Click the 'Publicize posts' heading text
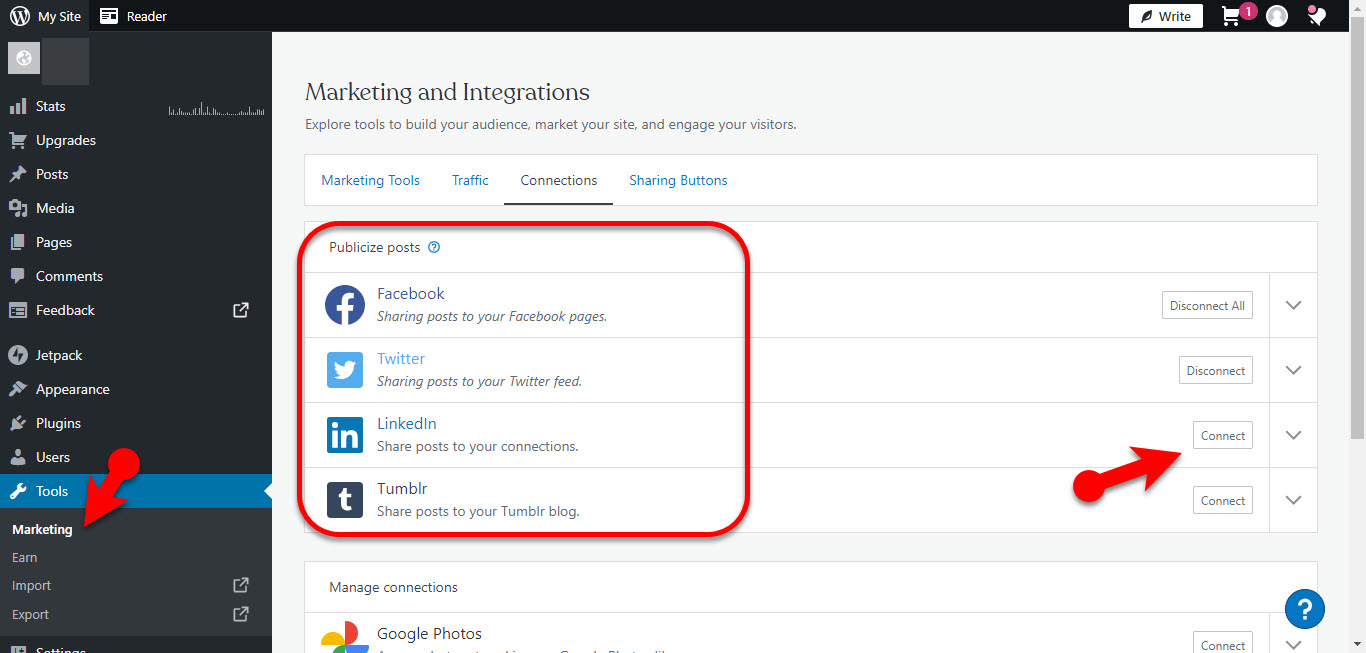This screenshot has height=653, width=1366. [x=375, y=247]
